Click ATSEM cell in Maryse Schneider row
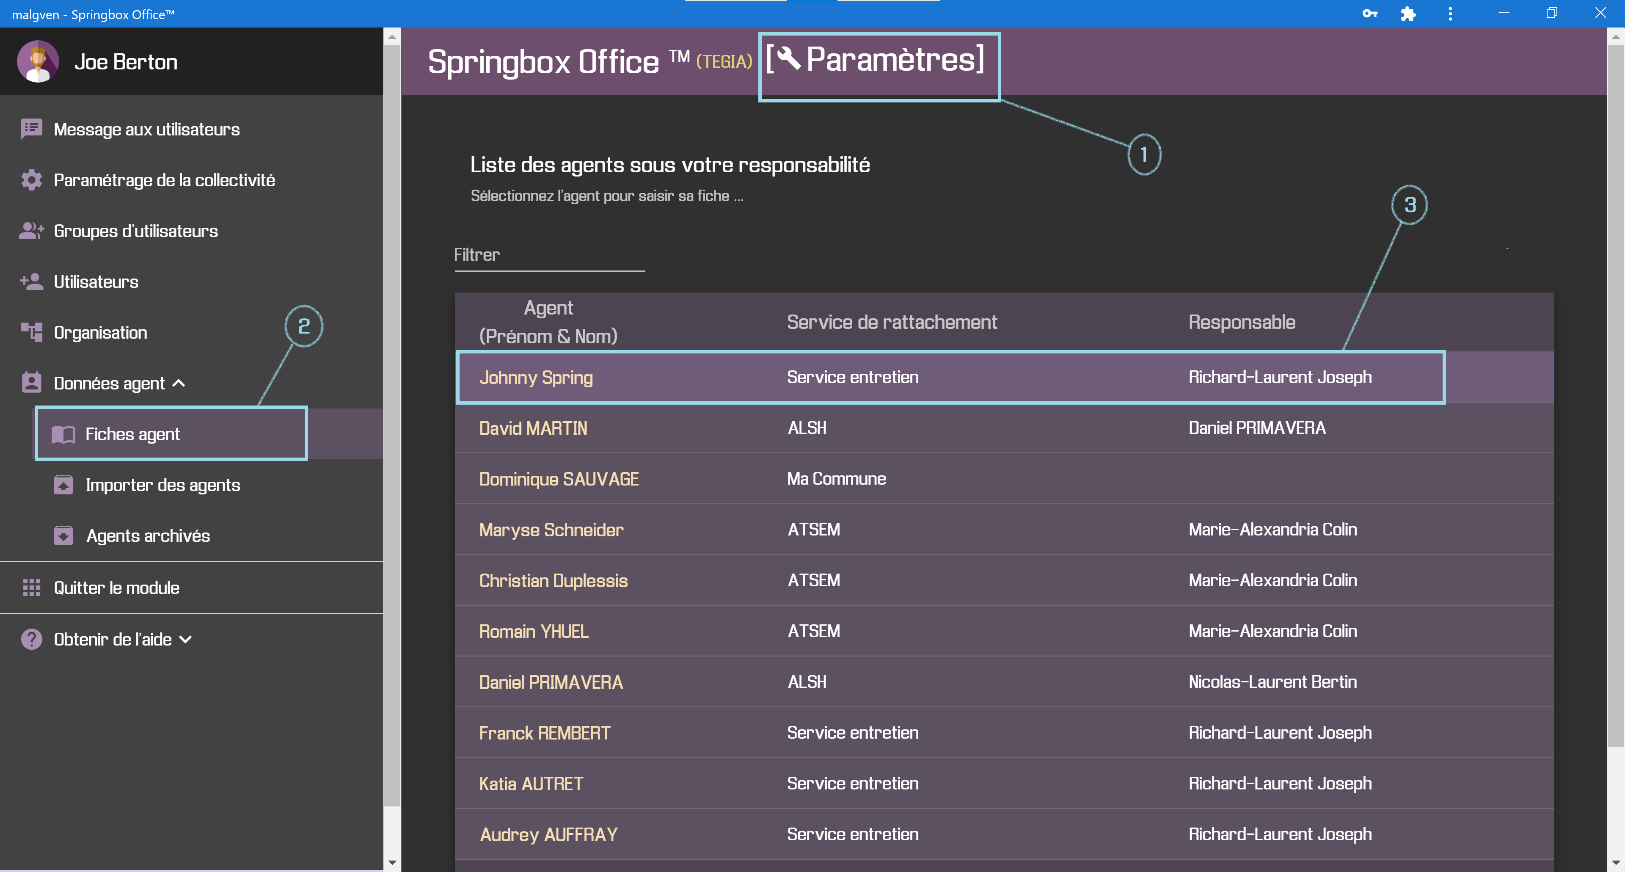This screenshot has width=1625, height=872. tap(814, 530)
